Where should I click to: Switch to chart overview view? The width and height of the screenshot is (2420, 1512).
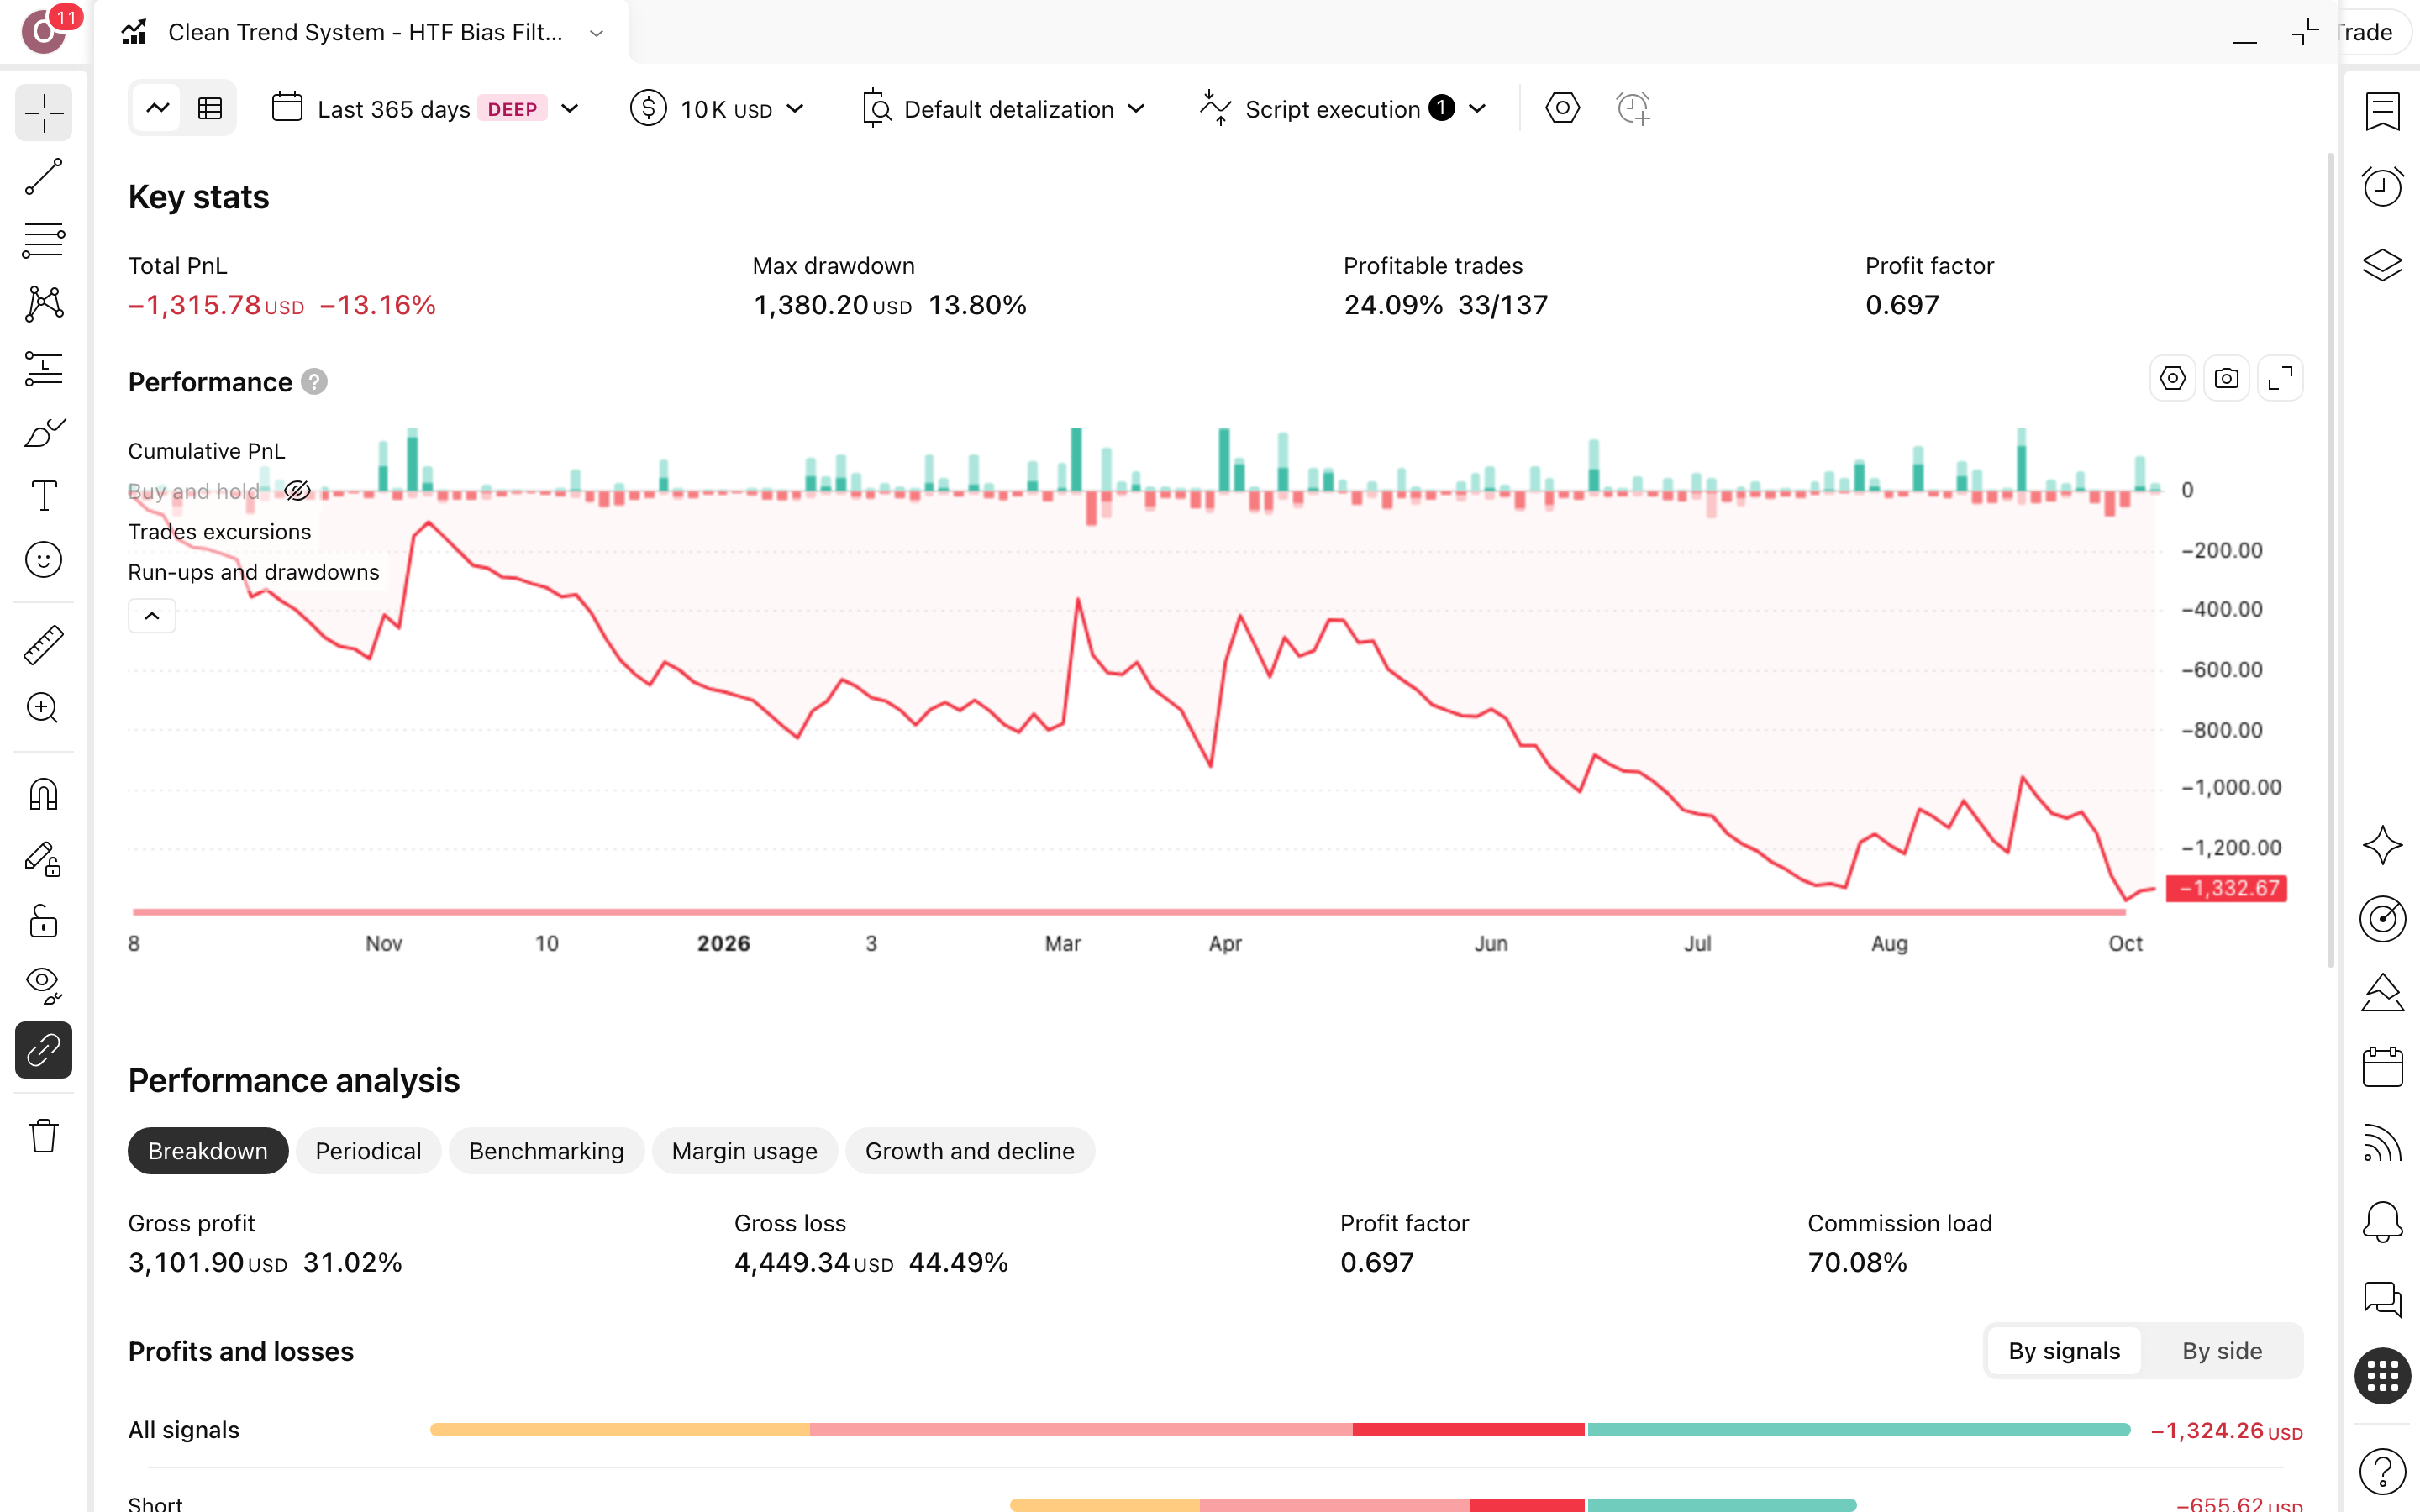[158, 108]
